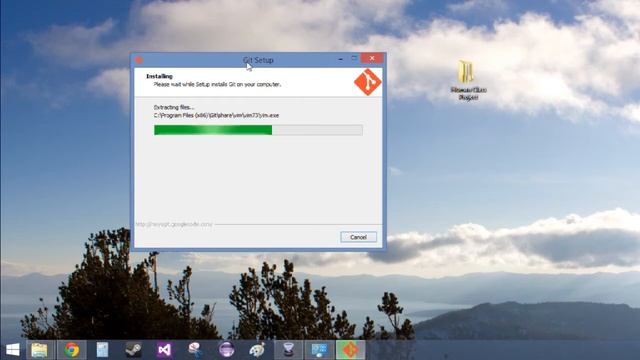Minimize the Git Setup window
Viewport: 640px width, 360px height.
(340, 59)
